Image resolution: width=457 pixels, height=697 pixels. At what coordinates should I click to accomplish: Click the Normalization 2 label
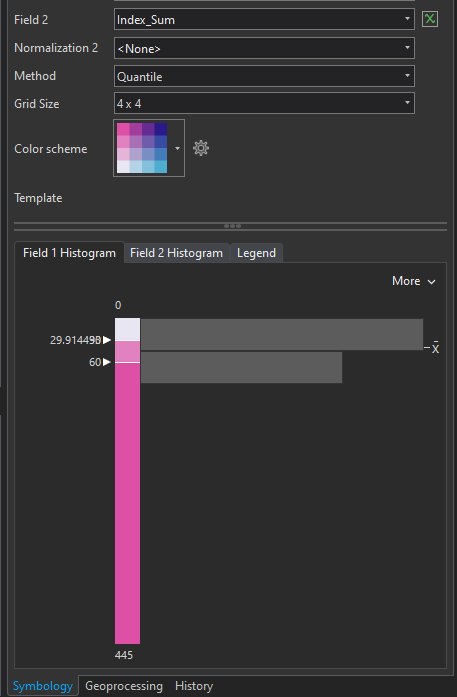click(x=56, y=48)
